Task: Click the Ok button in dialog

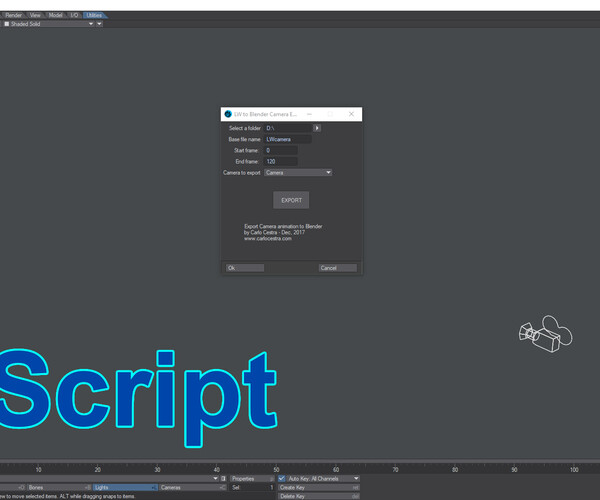Action: click(245, 268)
